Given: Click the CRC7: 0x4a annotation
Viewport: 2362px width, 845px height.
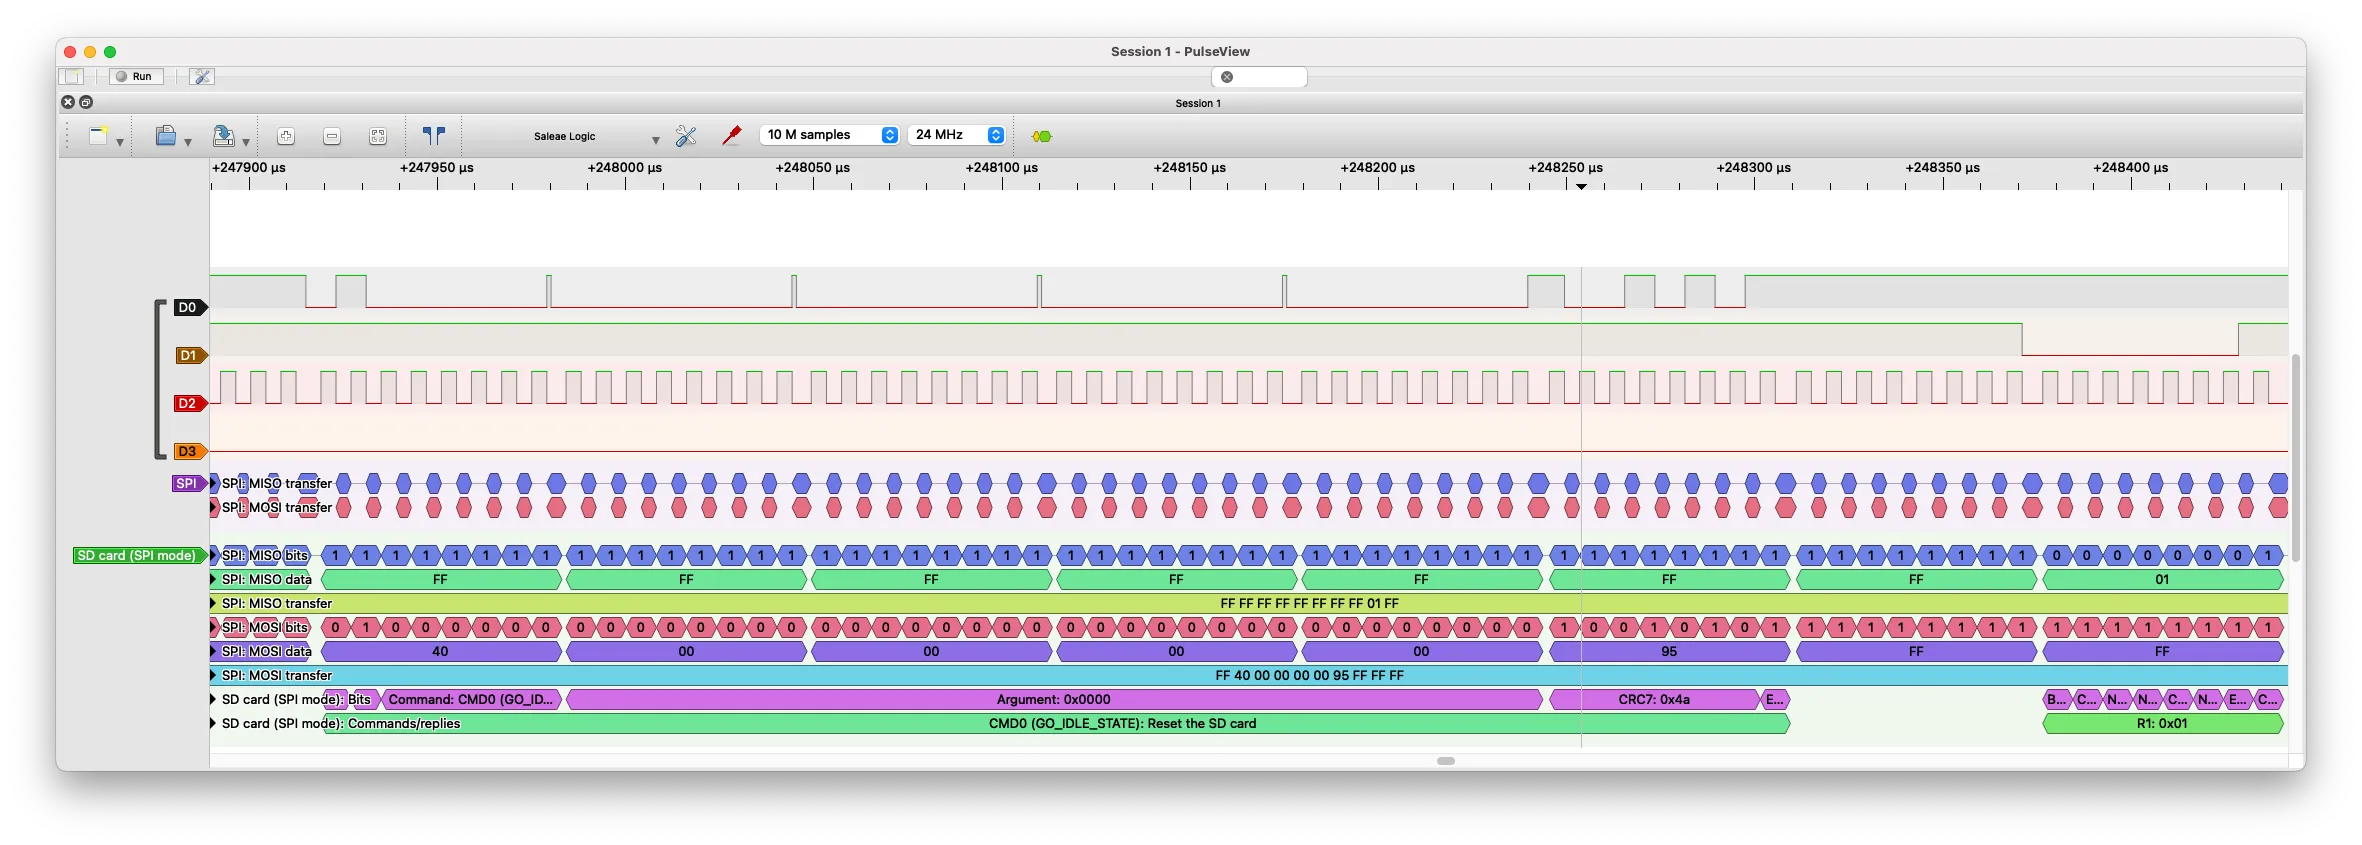Looking at the screenshot, I should [1654, 699].
